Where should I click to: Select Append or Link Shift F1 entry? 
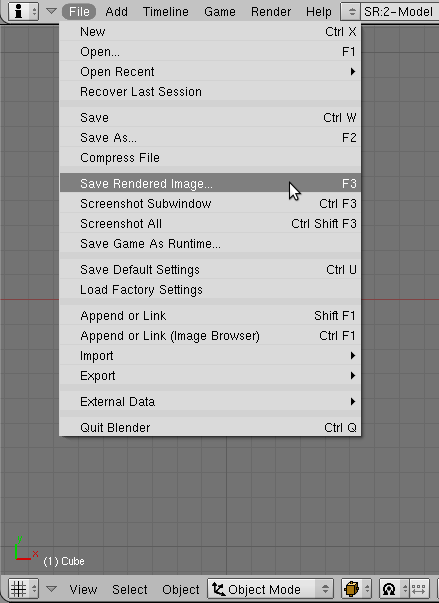pyautogui.click(x=210, y=315)
